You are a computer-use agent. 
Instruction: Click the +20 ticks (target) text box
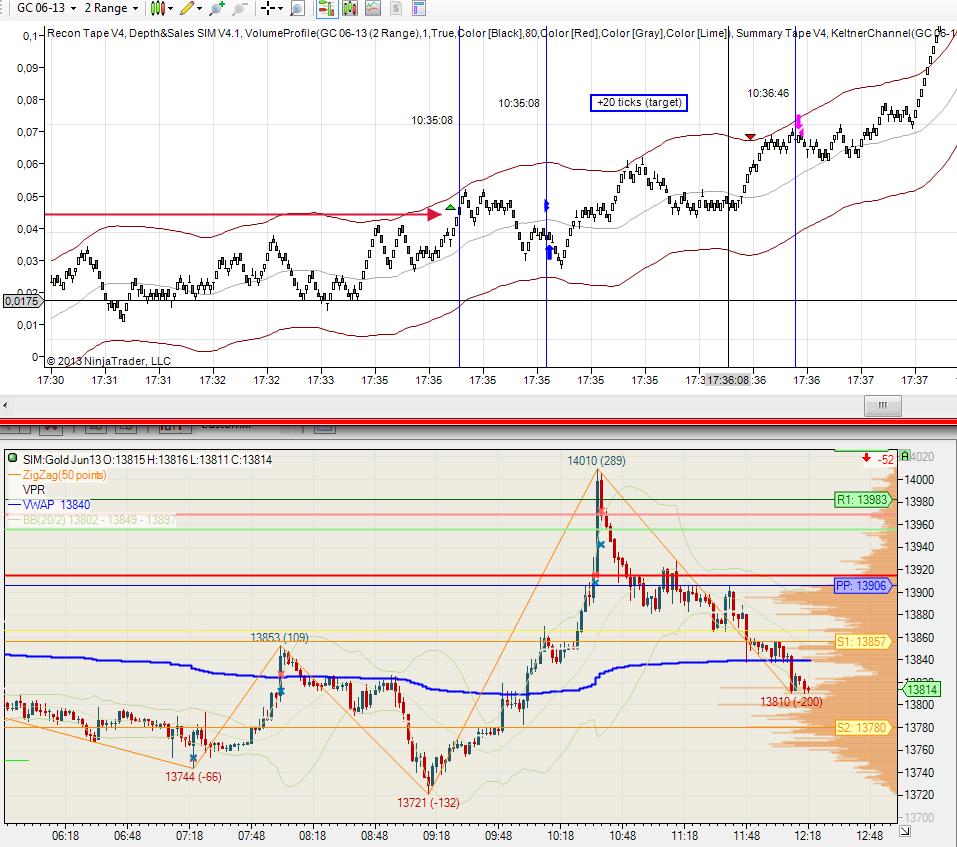[639, 103]
